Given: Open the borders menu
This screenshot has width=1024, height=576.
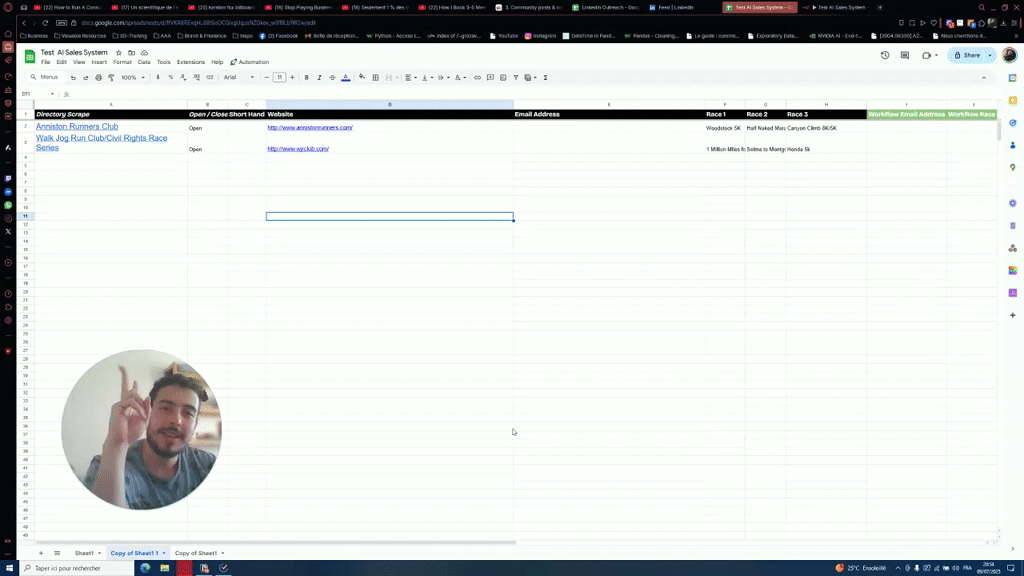Looking at the screenshot, I should (376, 78).
